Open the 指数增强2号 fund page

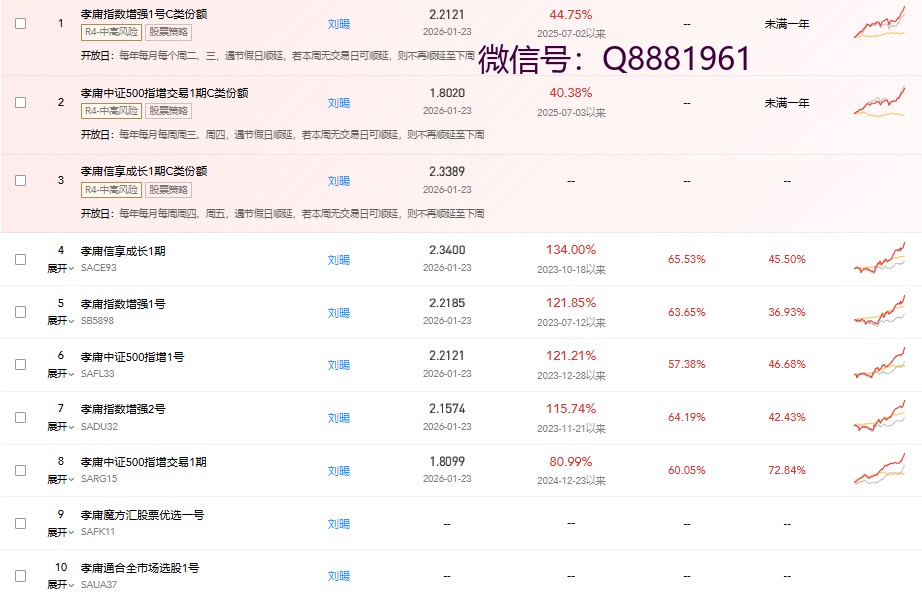point(123,409)
